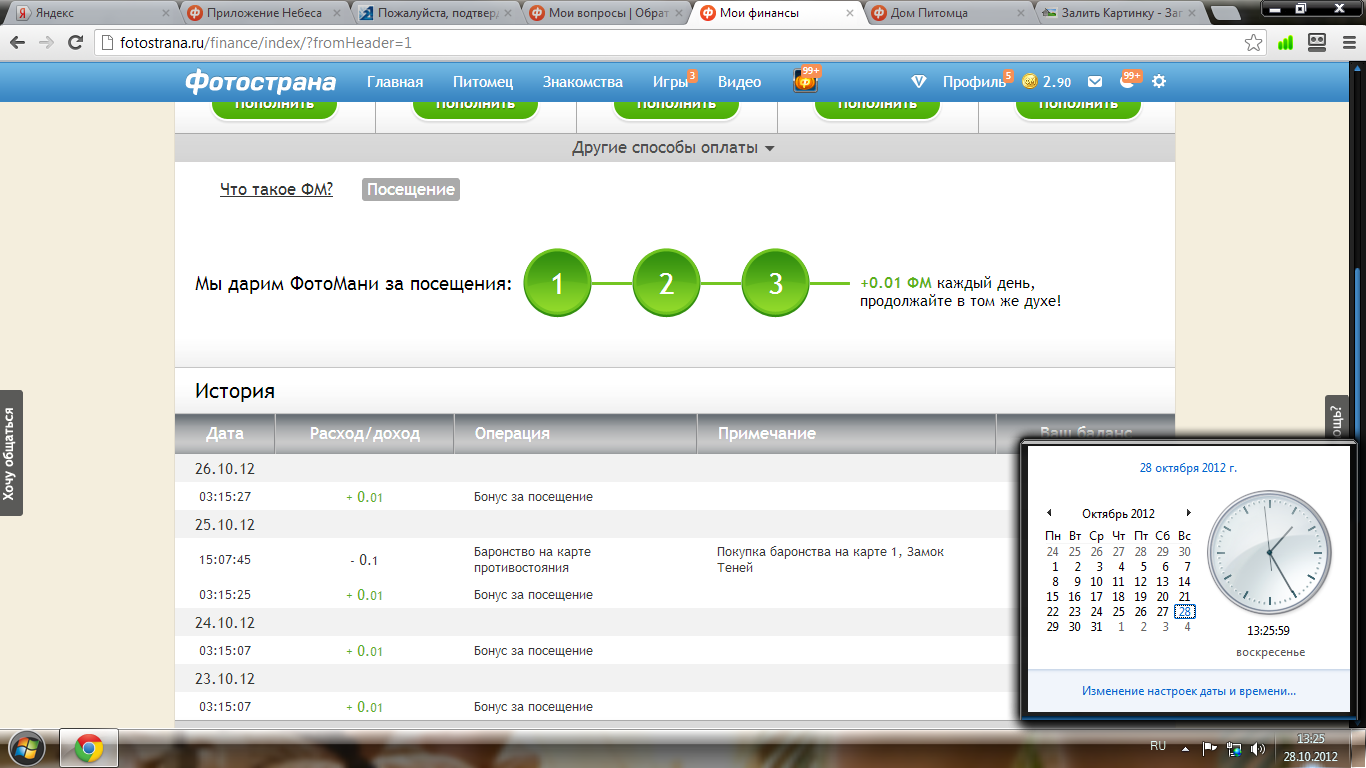Screen dimensions: 1366x768
Task: Open Игры in site menu
Action: (x=670, y=82)
